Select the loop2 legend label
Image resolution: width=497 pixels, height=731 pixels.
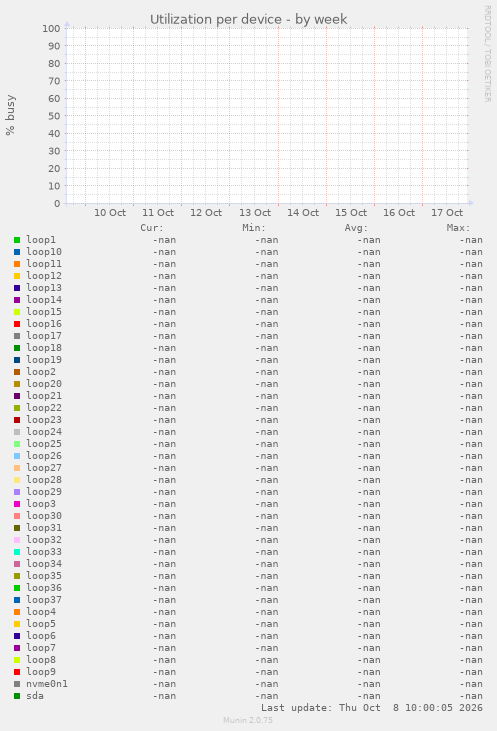[41, 372]
